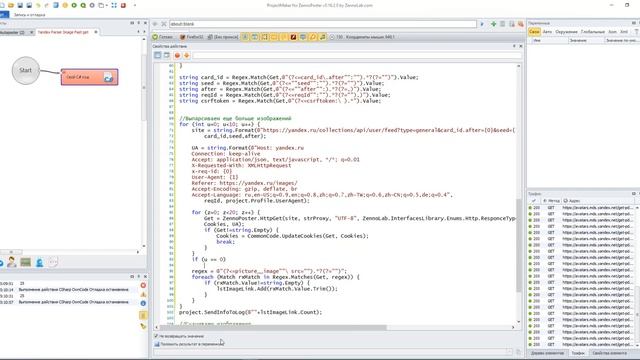Click the second layout icon in action properties toolbar
Screen dimensions: 640x360
[167, 55]
